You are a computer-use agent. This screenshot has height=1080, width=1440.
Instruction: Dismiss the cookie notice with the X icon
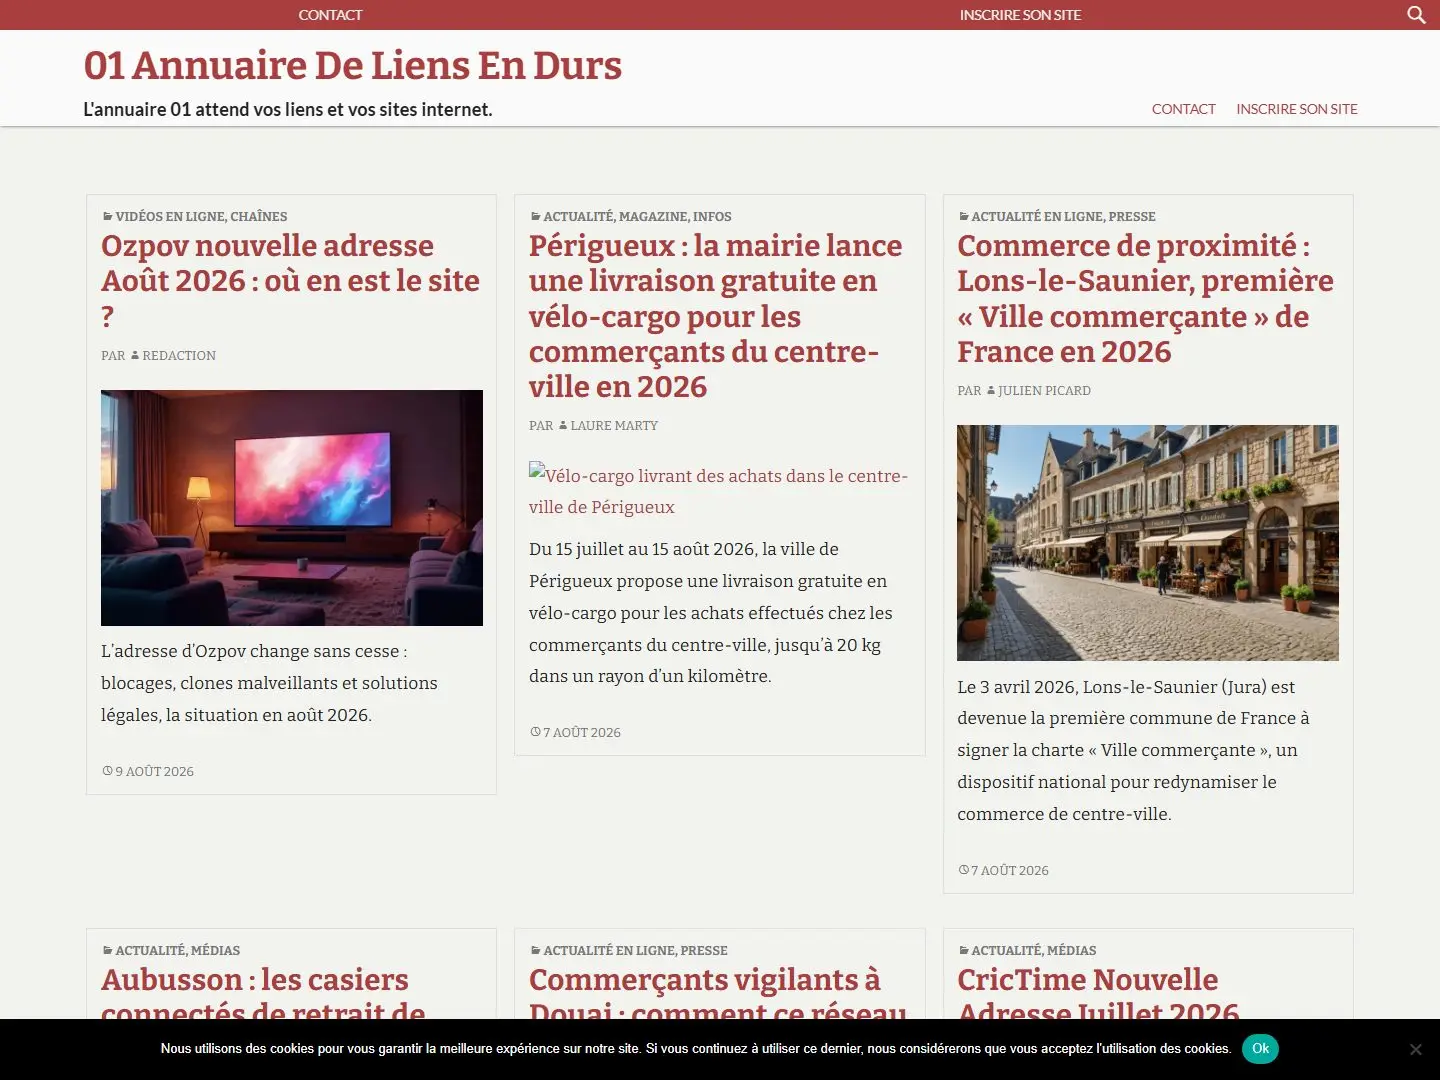(x=1415, y=1049)
